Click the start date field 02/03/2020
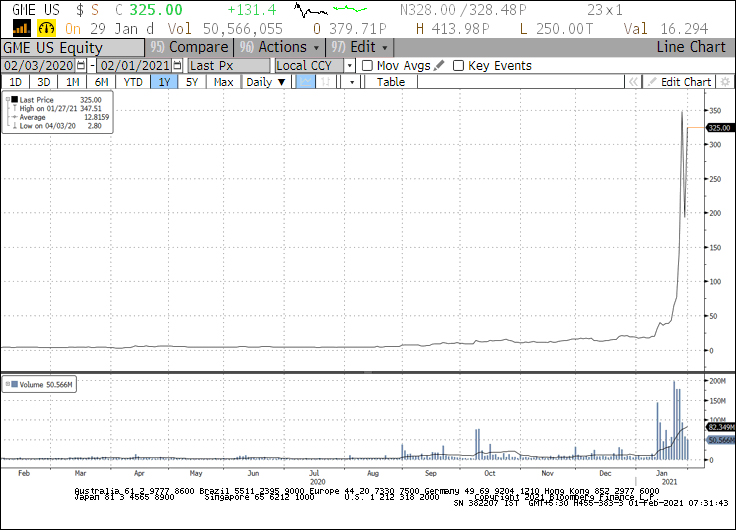 [x=39, y=66]
